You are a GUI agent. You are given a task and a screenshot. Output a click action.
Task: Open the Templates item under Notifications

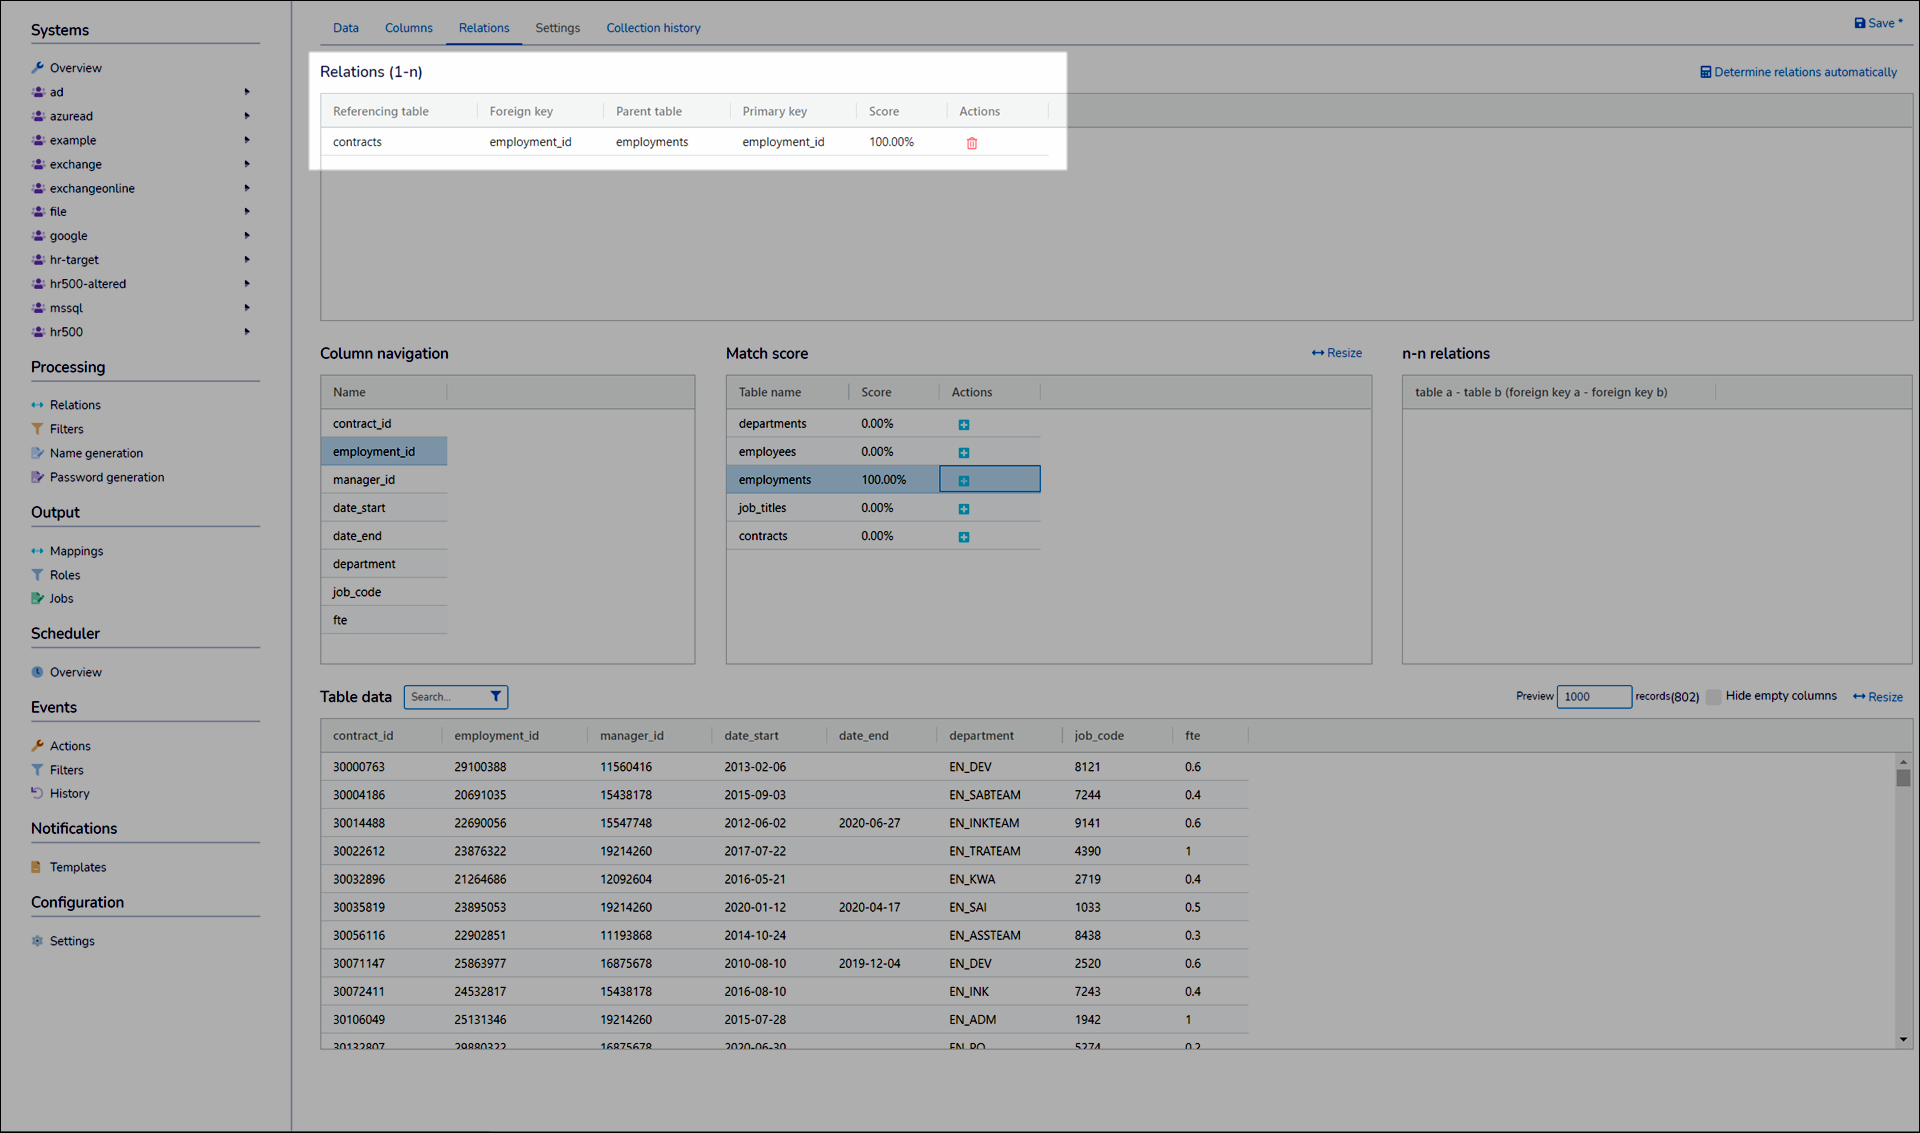[x=77, y=868]
